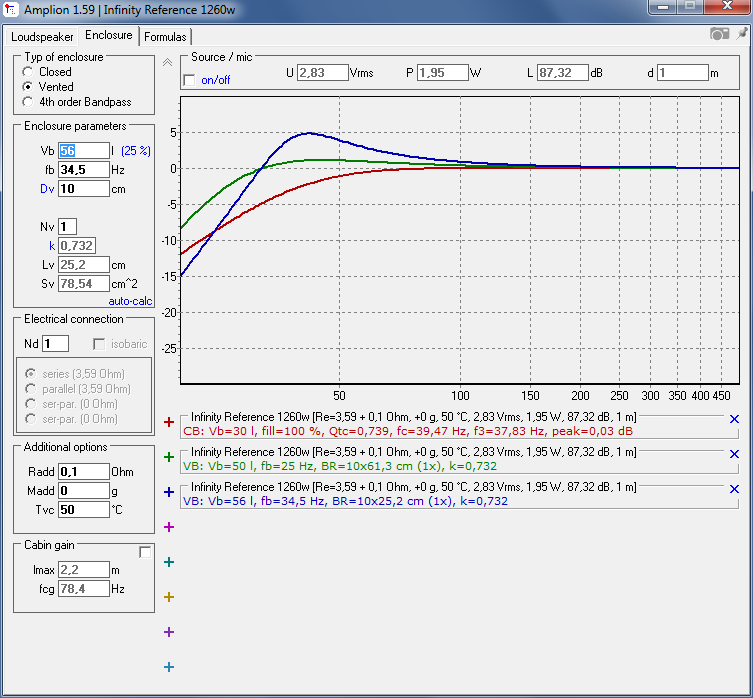
Task: Toggle the Source / mic on/off checkbox
Action: [x=190, y=80]
